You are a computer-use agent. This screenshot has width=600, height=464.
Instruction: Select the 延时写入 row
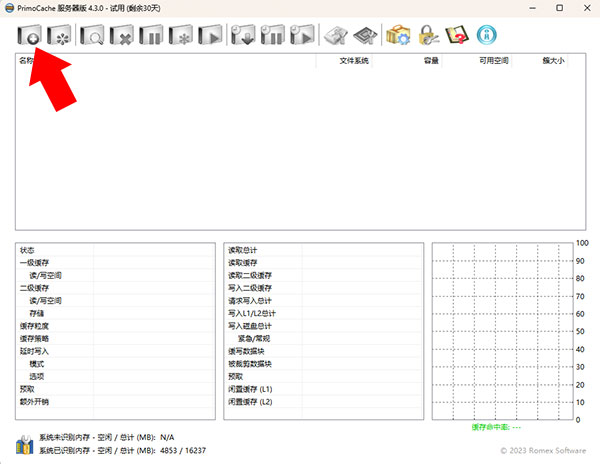click(115, 351)
